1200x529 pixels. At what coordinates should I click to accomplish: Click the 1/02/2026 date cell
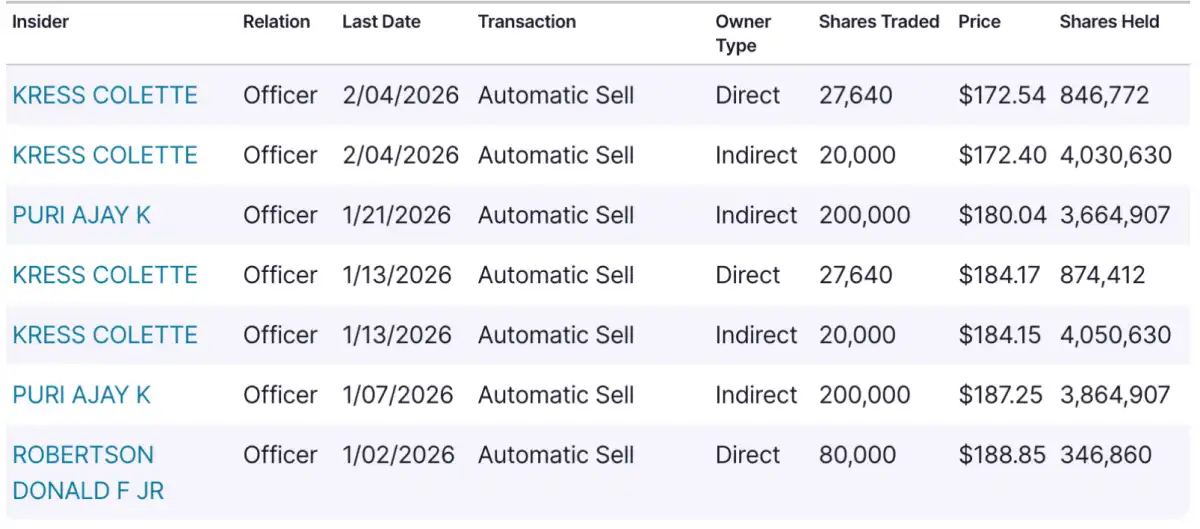(398, 456)
